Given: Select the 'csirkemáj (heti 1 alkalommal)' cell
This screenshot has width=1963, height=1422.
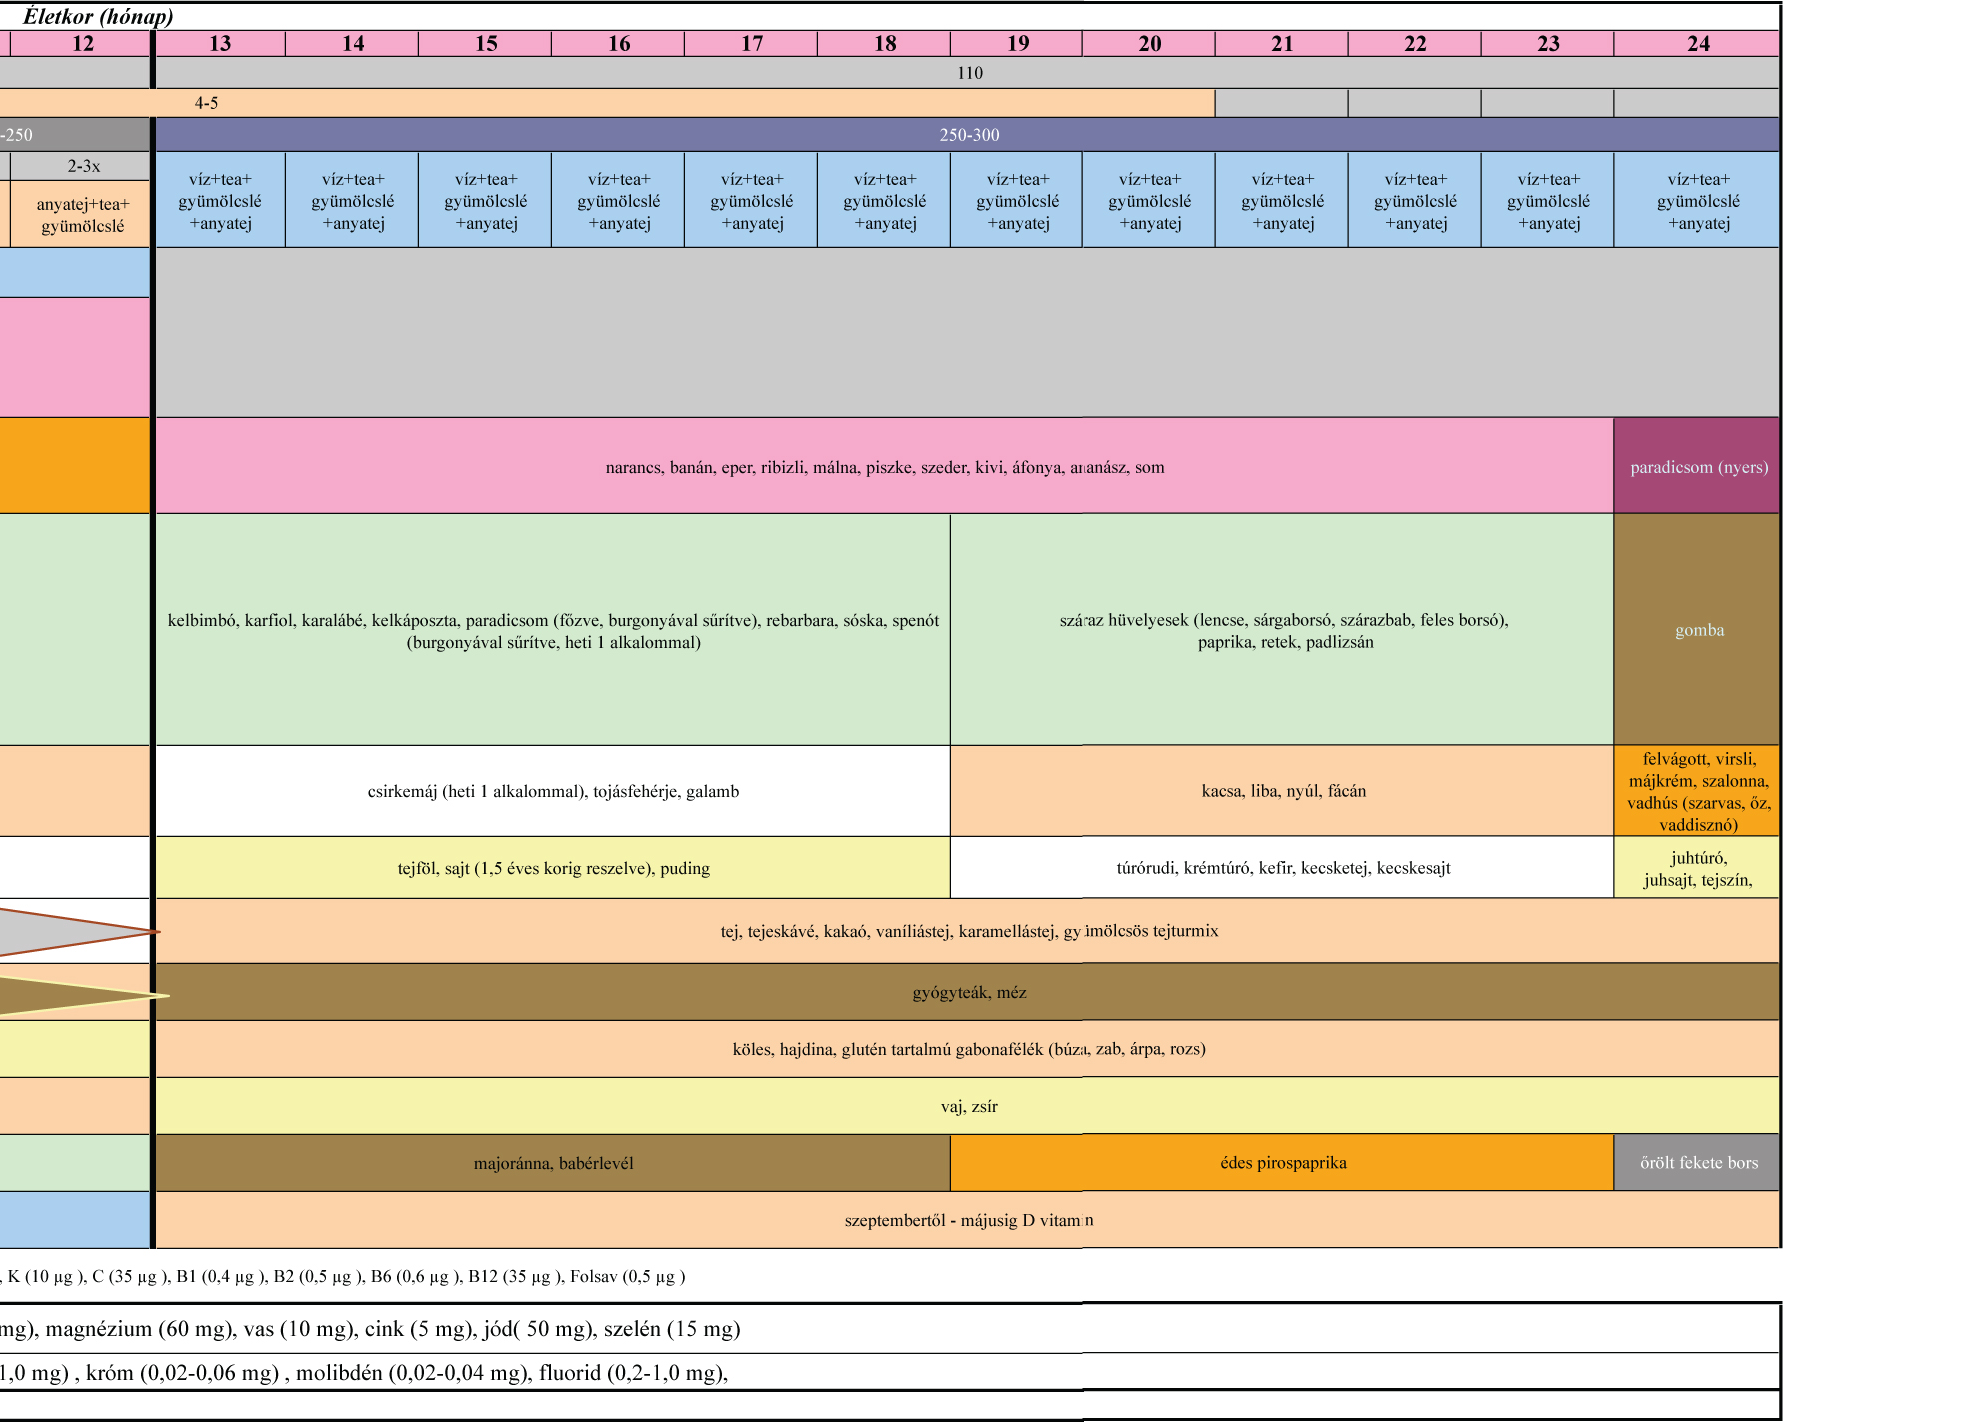Looking at the screenshot, I should (x=553, y=791).
